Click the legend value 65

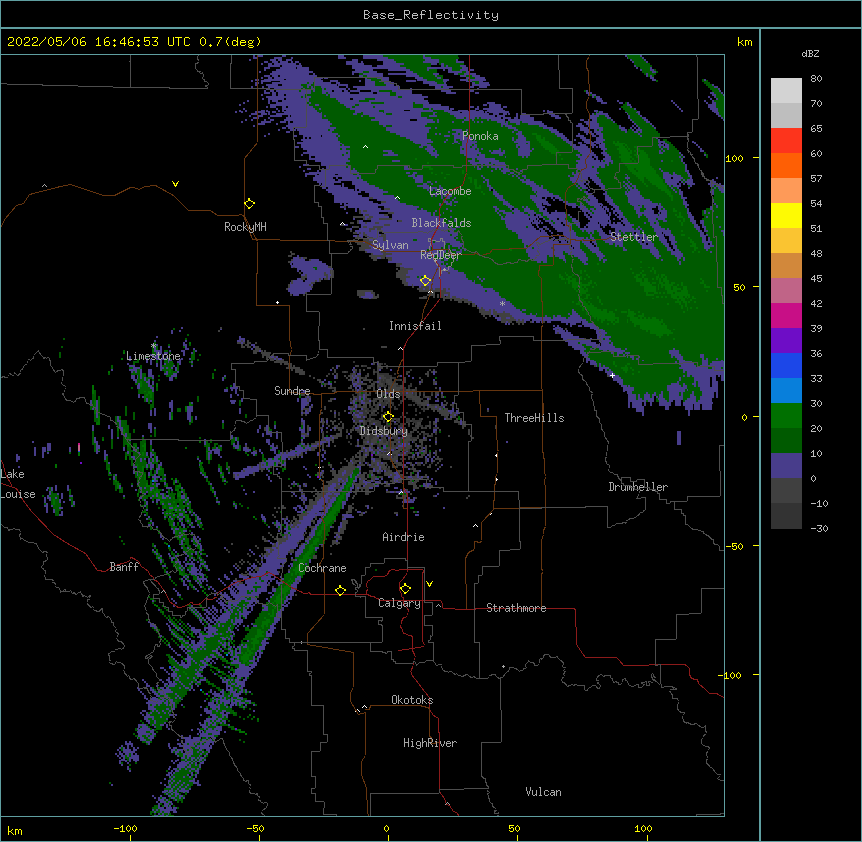[816, 128]
